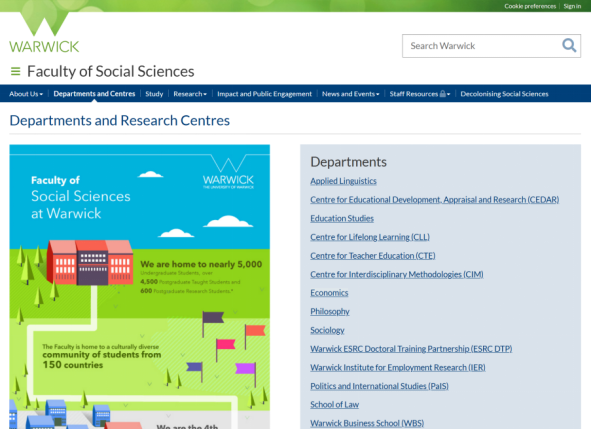Screen dimensions: 591x429
Task: Expand the News and Events dropdown
Action: (351, 94)
